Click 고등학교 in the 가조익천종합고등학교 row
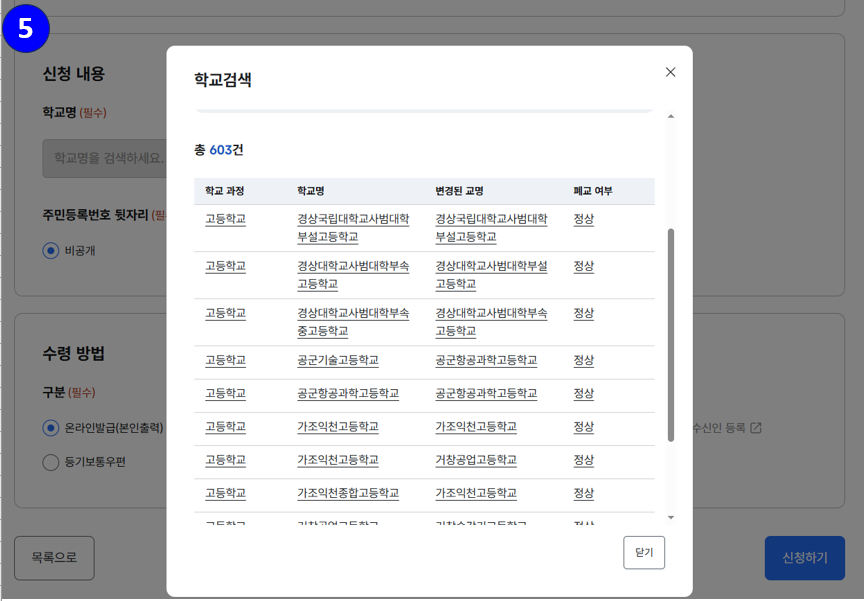This screenshot has width=864, height=601. click(x=225, y=493)
